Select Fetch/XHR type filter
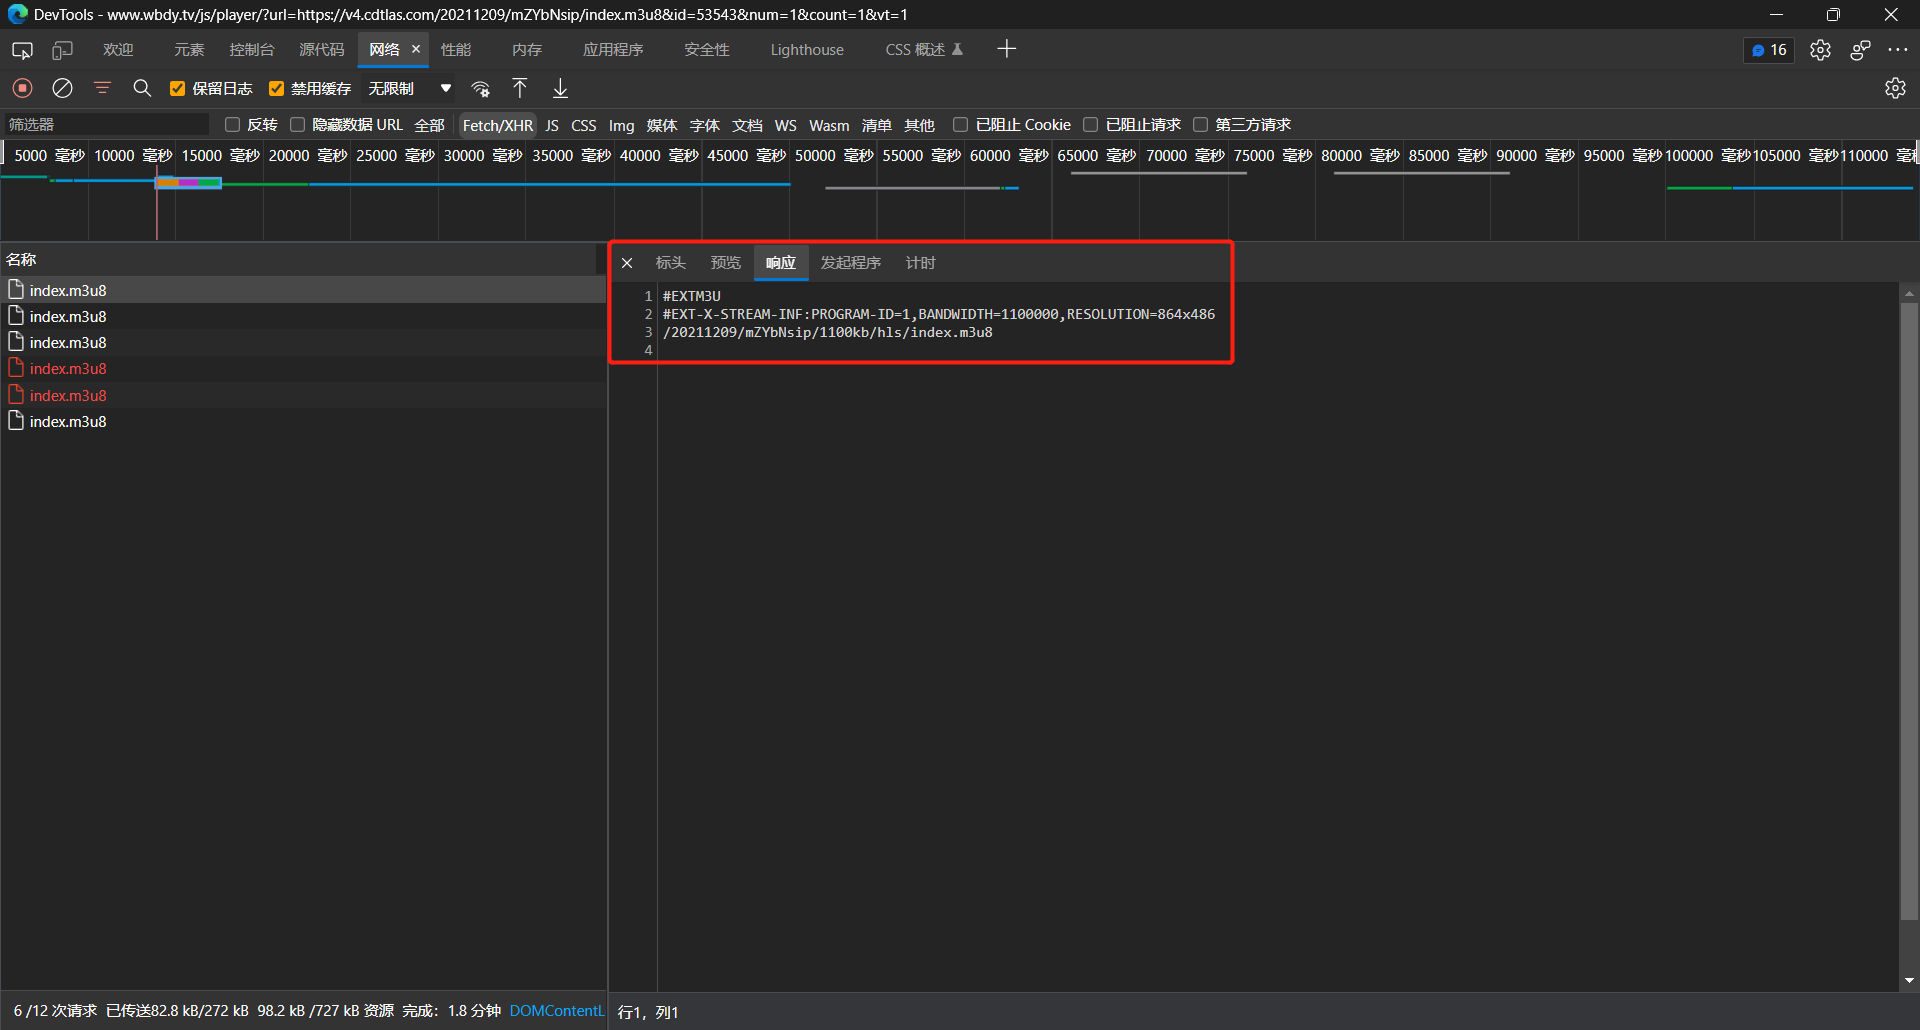 [x=497, y=125]
